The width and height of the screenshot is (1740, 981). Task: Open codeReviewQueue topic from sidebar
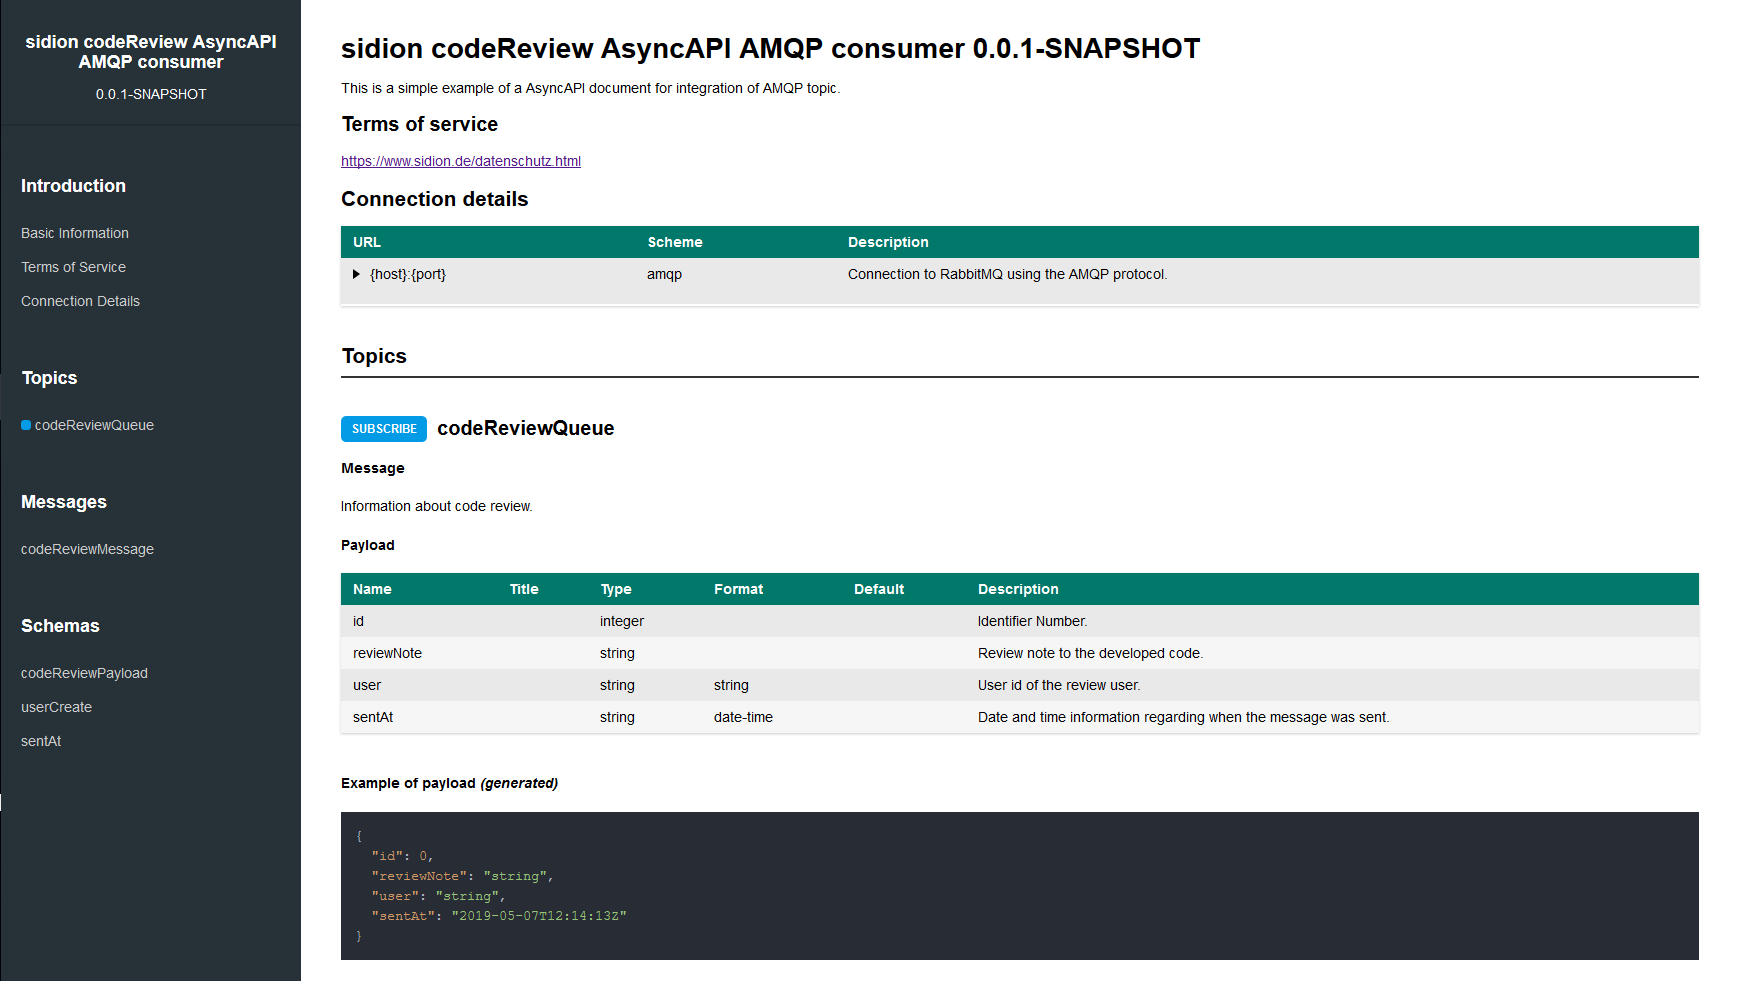click(x=94, y=425)
